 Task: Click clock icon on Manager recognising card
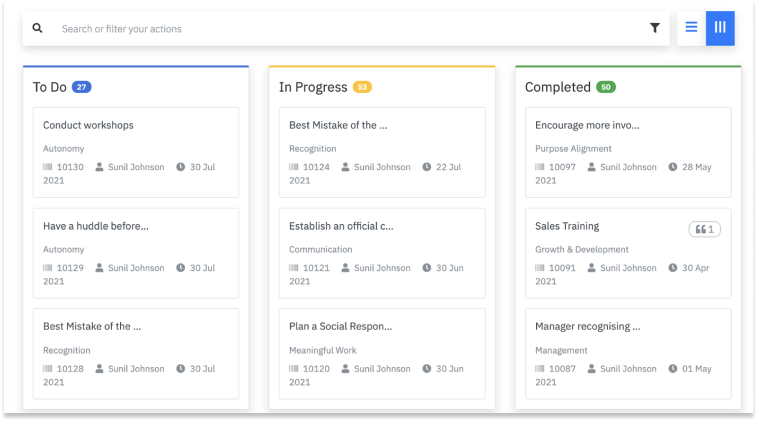coord(673,369)
